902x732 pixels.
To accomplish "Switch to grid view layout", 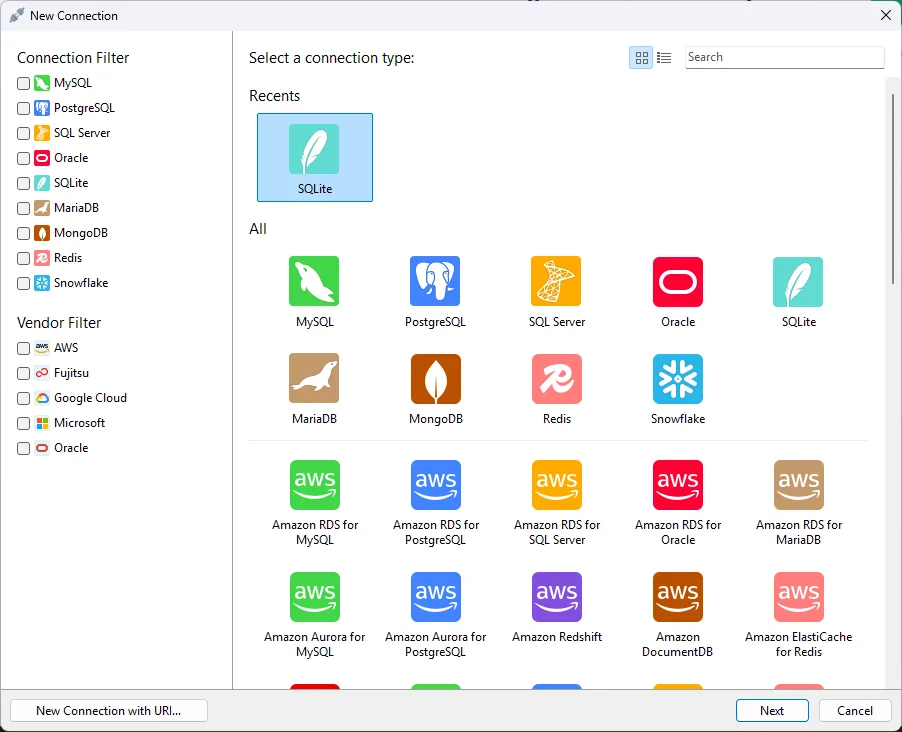I will point(641,58).
